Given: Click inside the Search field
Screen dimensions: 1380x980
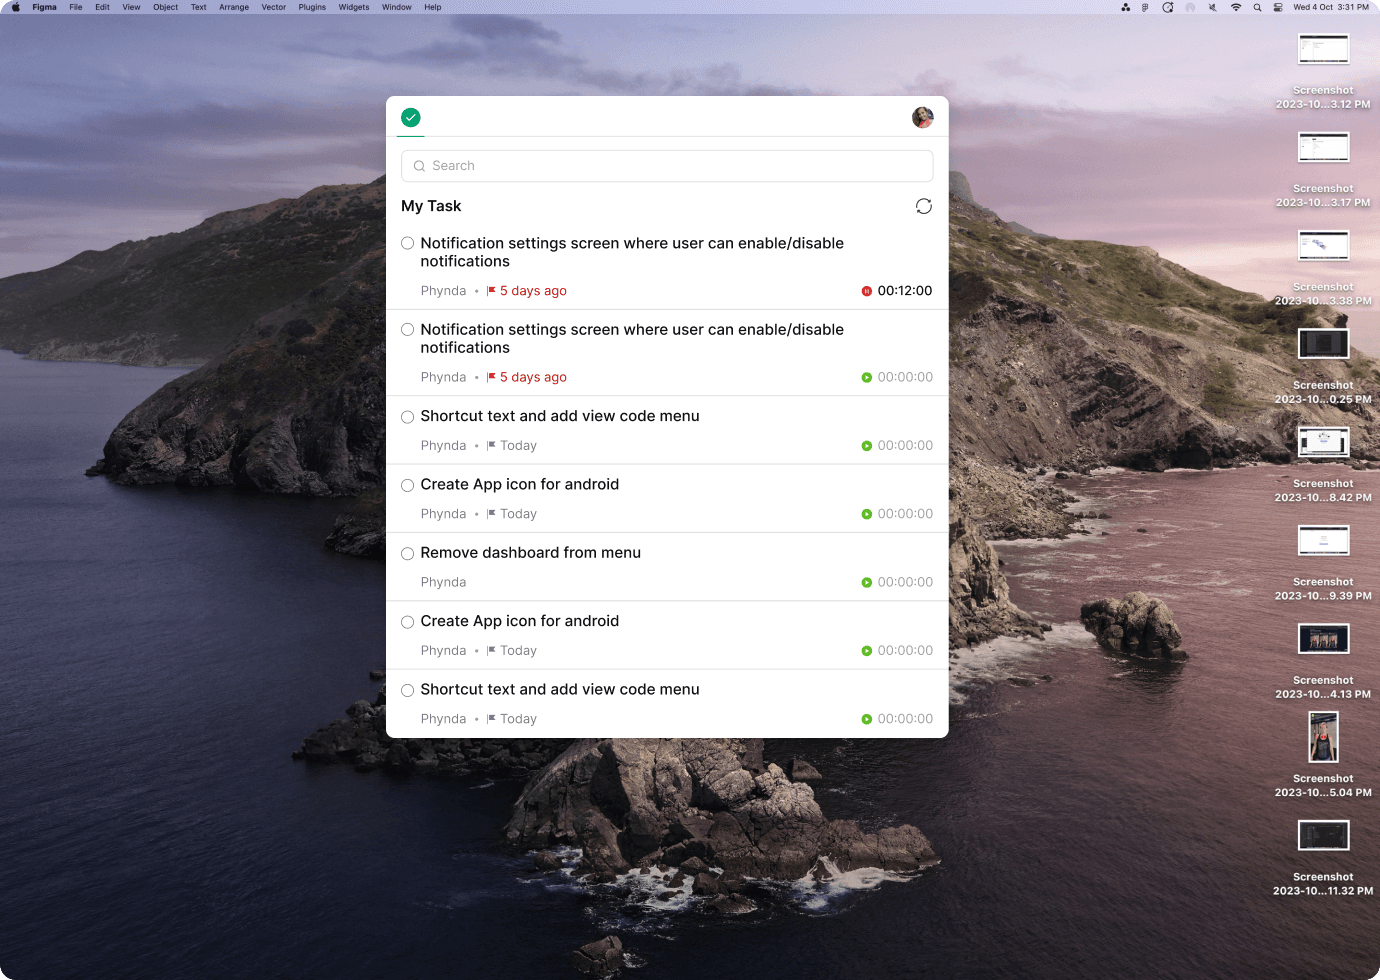Looking at the screenshot, I should pos(667,166).
